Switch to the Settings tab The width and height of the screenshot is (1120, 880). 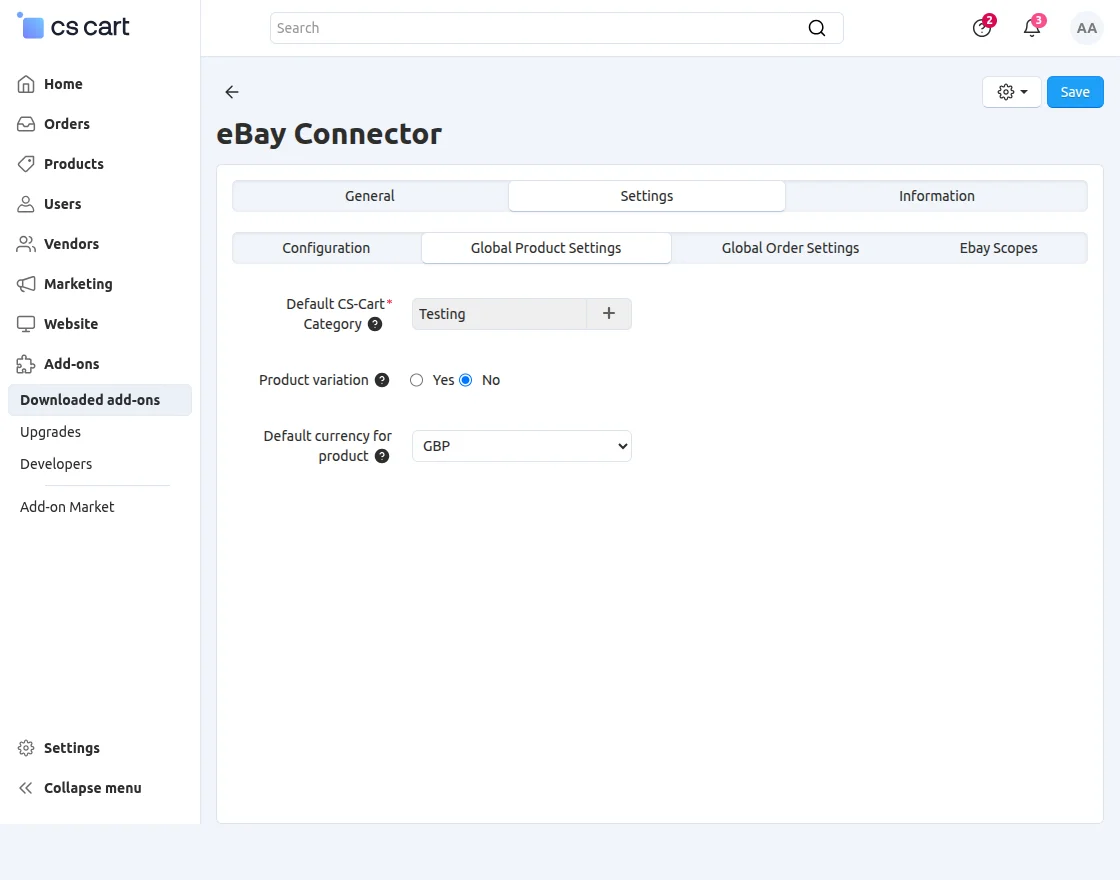646,196
